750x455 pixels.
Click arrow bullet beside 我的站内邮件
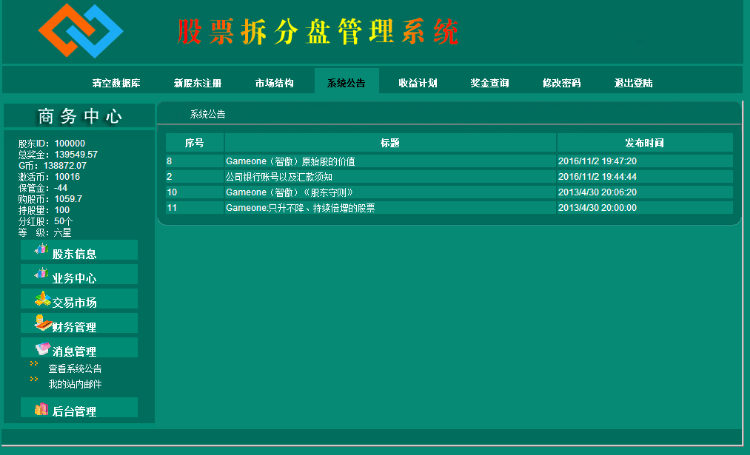click(34, 379)
